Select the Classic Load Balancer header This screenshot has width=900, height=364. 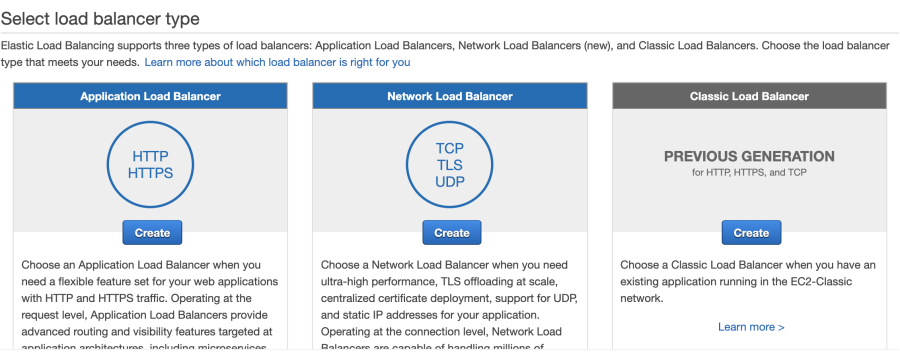pos(749,96)
